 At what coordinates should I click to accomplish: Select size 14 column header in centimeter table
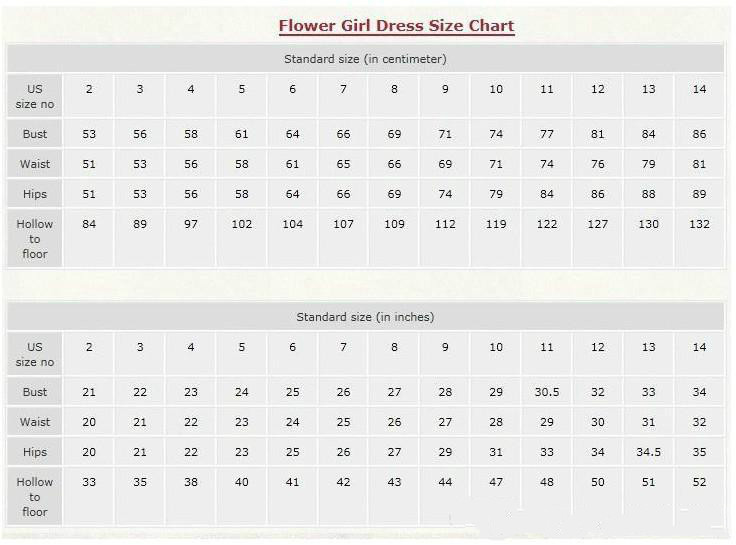[x=699, y=89]
